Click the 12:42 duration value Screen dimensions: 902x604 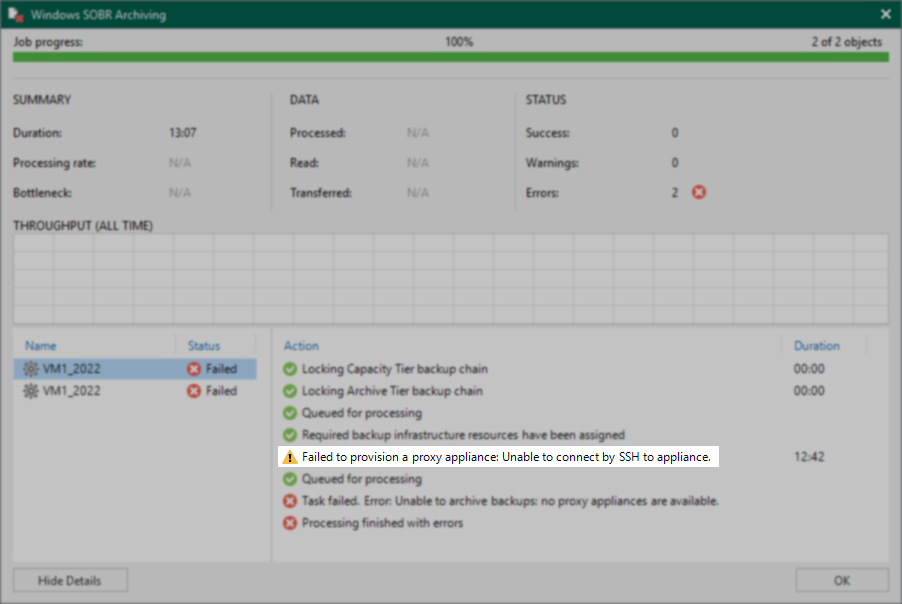pyautogui.click(x=809, y=457)
